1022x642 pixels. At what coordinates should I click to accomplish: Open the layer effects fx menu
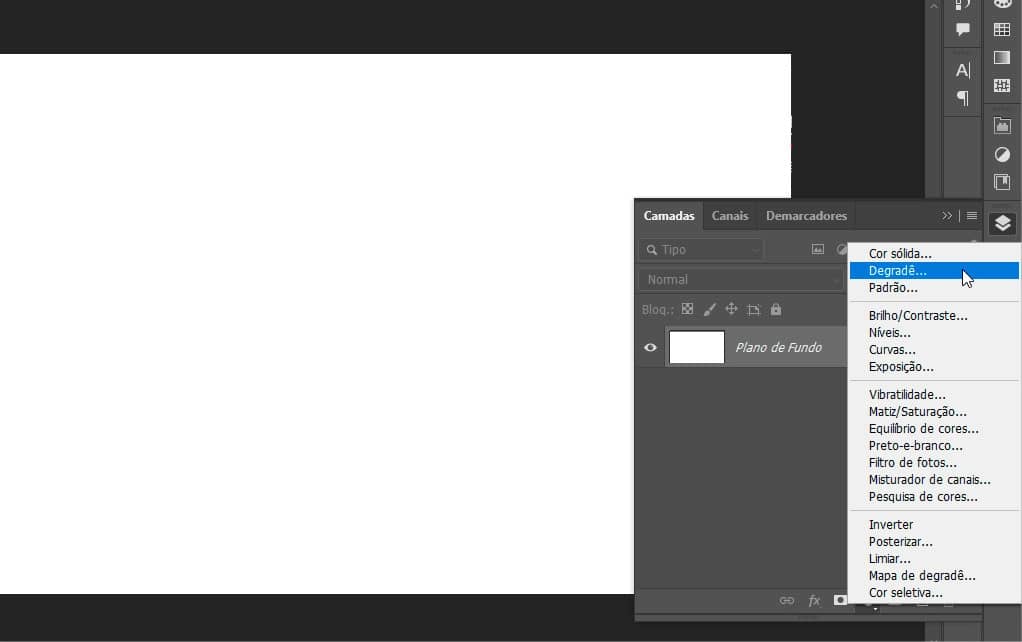pyautogui.click(x=814, y=600)
